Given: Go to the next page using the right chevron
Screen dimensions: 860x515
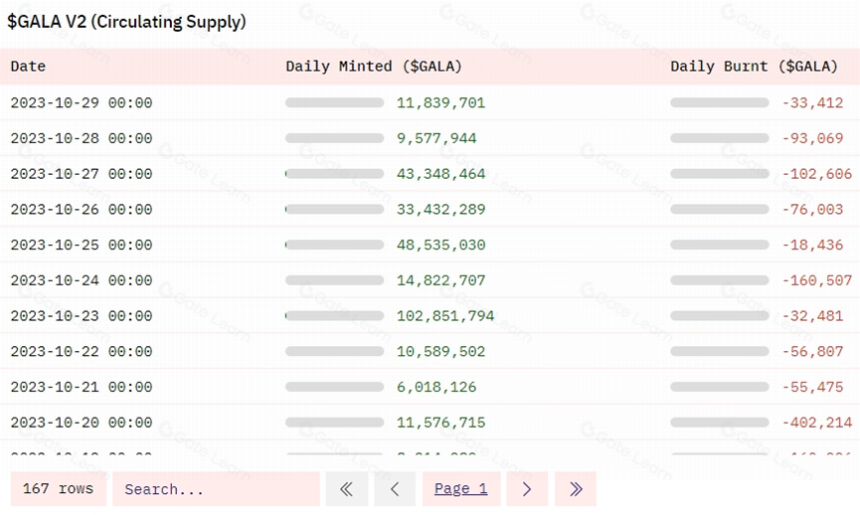Looking at the screenshot, I should pos(527,489).
